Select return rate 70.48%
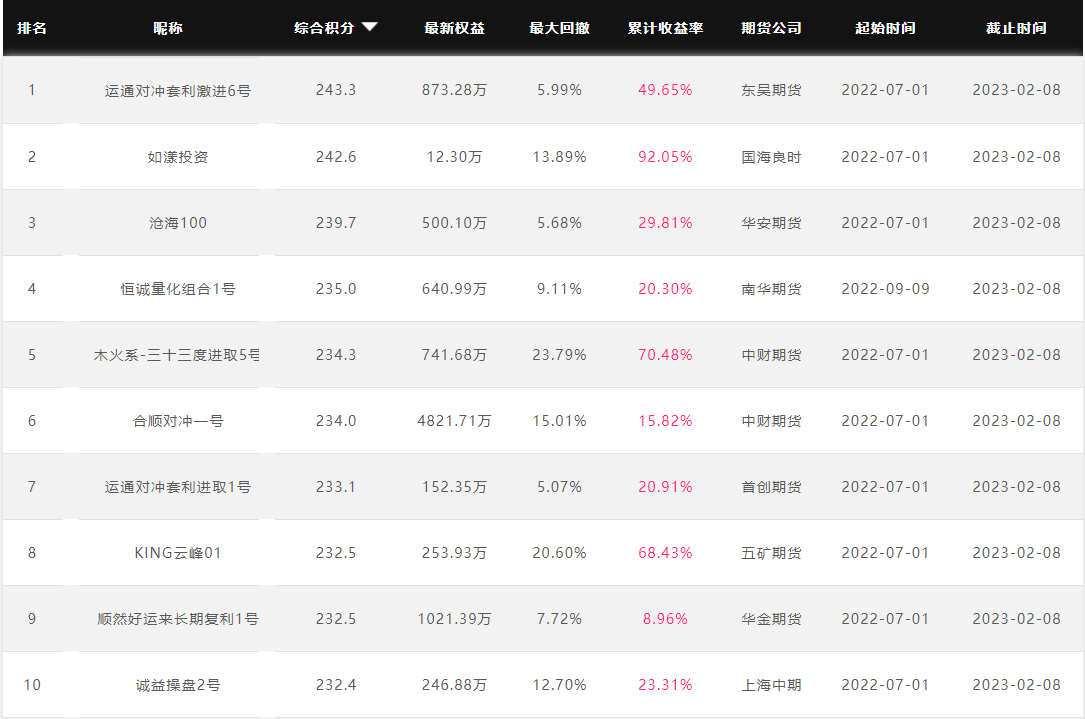 (665, 355)
